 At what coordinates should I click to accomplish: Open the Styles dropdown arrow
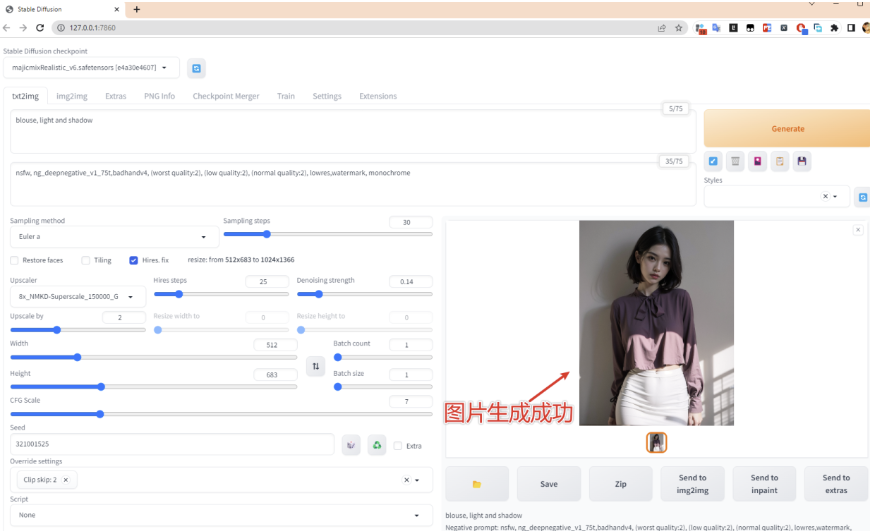[835, 196]
